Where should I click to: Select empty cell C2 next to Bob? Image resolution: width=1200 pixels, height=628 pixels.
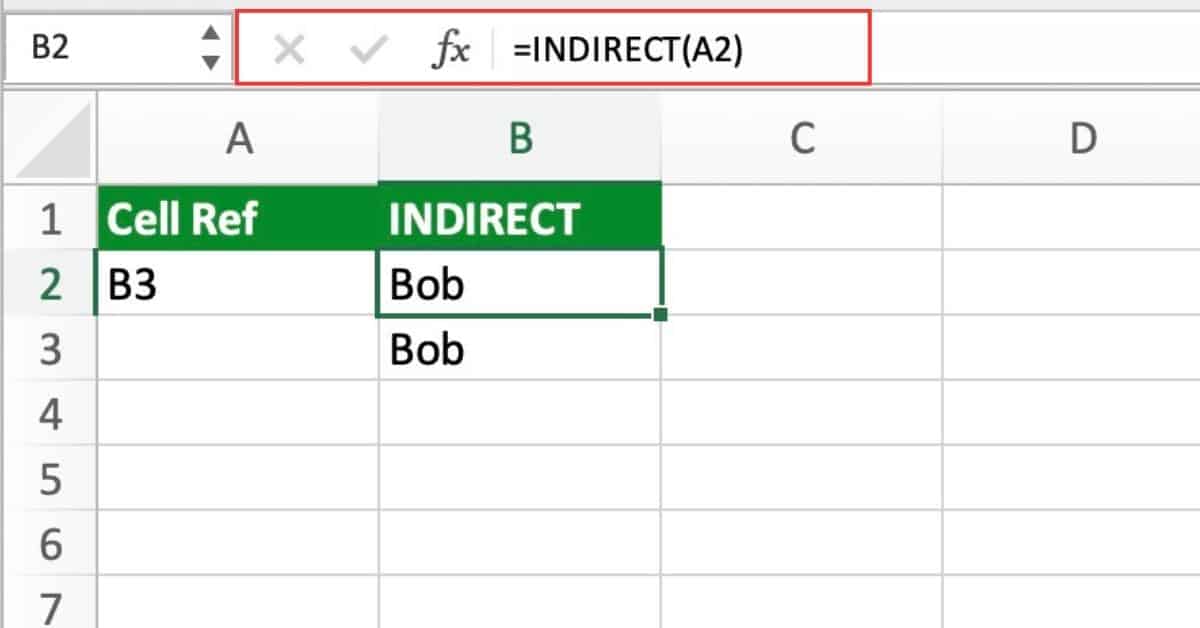802,283
